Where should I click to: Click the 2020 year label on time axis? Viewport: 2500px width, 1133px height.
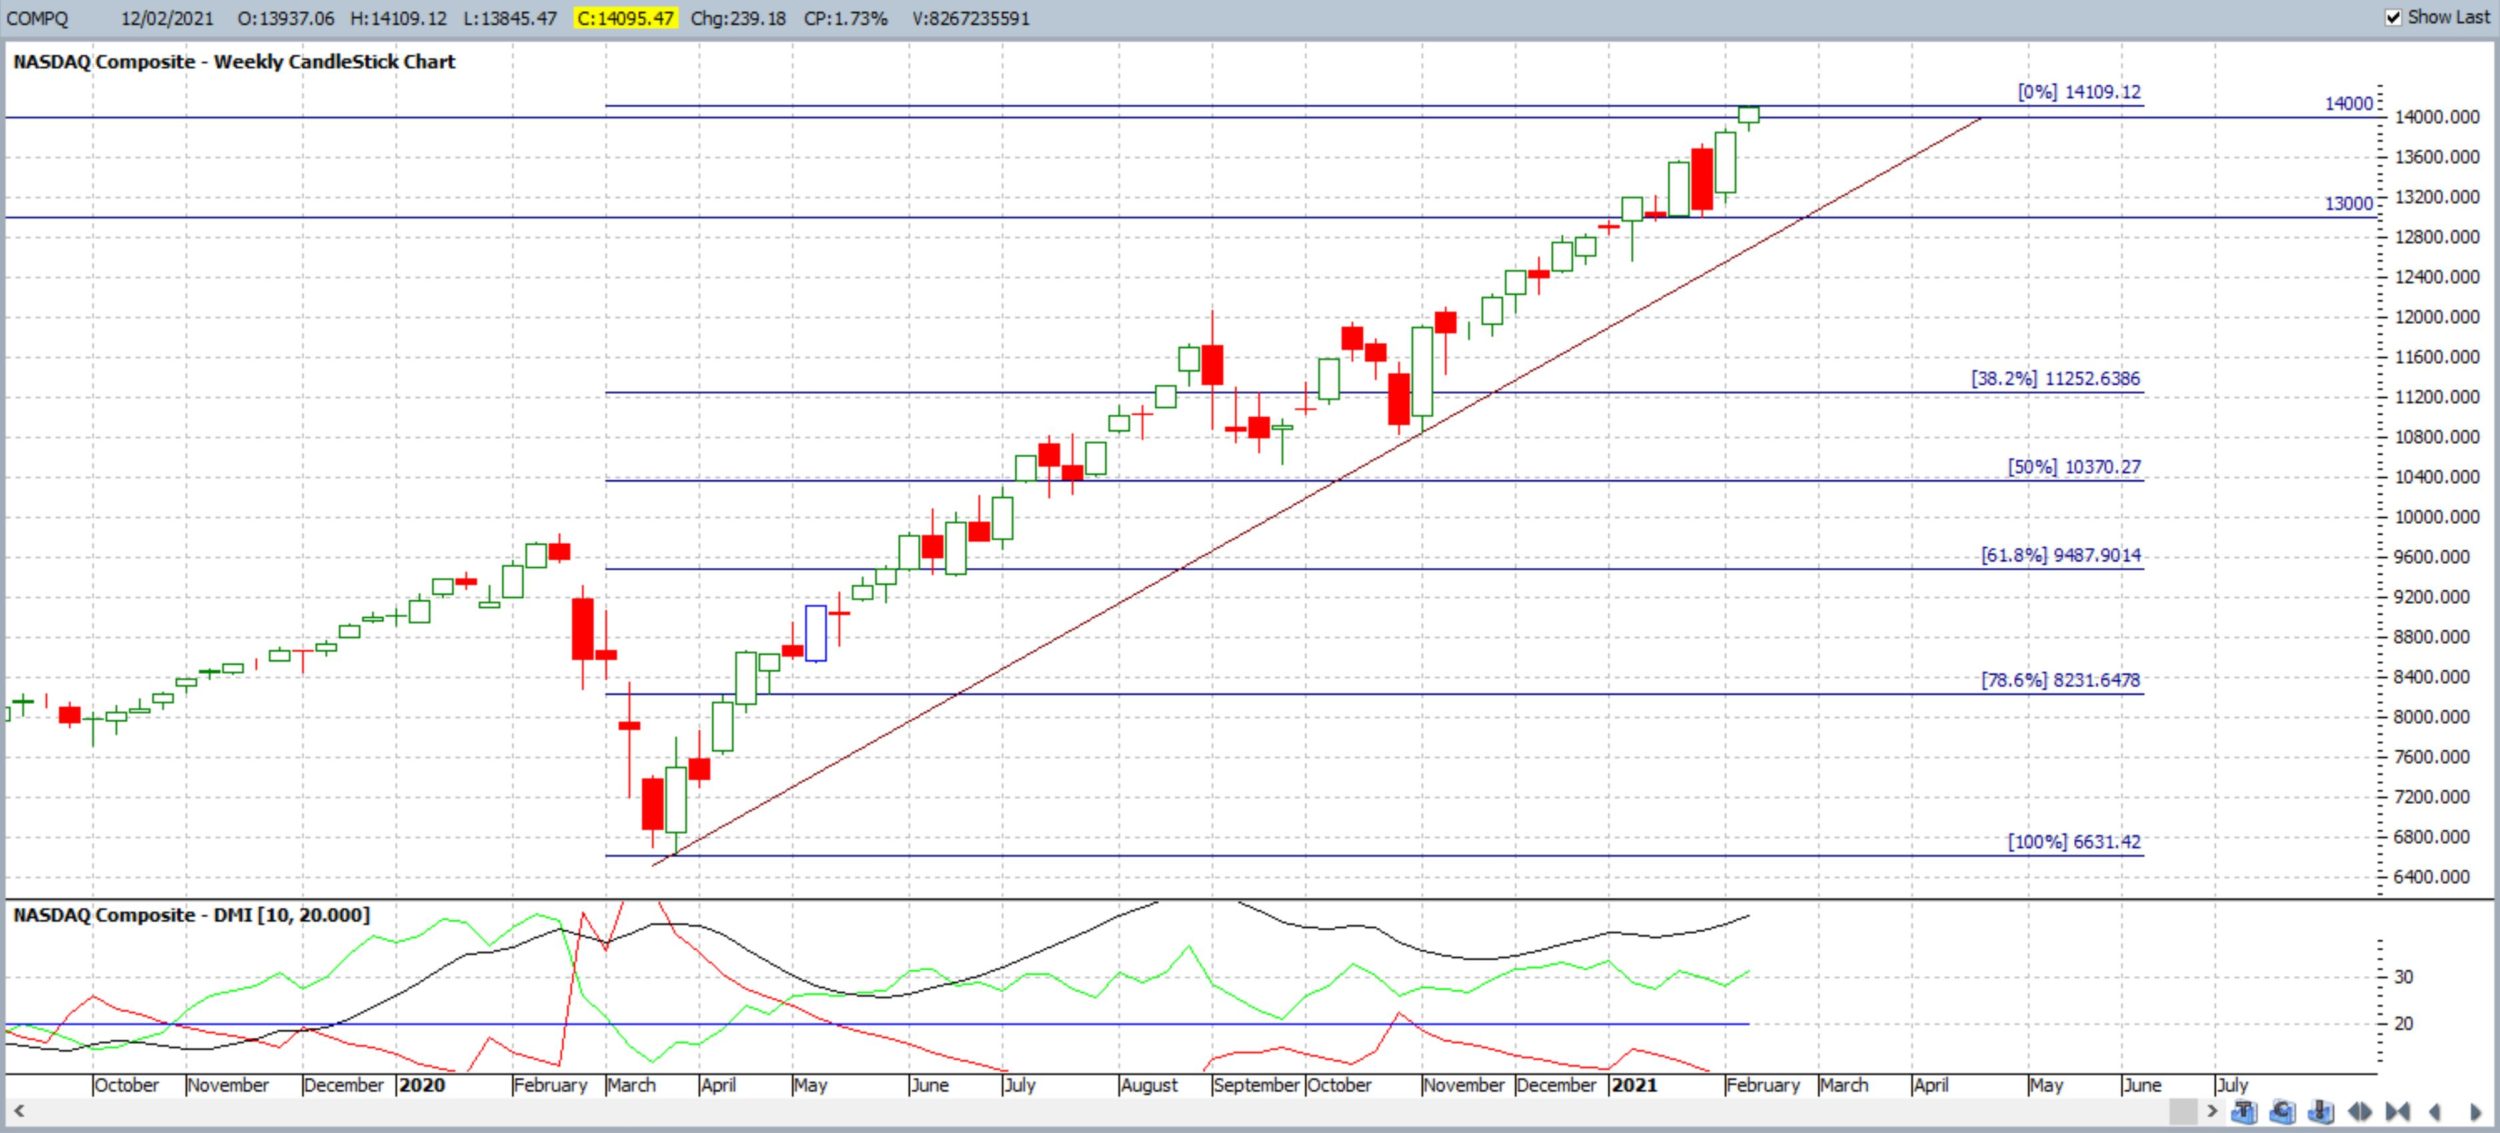pos(422,1085)
